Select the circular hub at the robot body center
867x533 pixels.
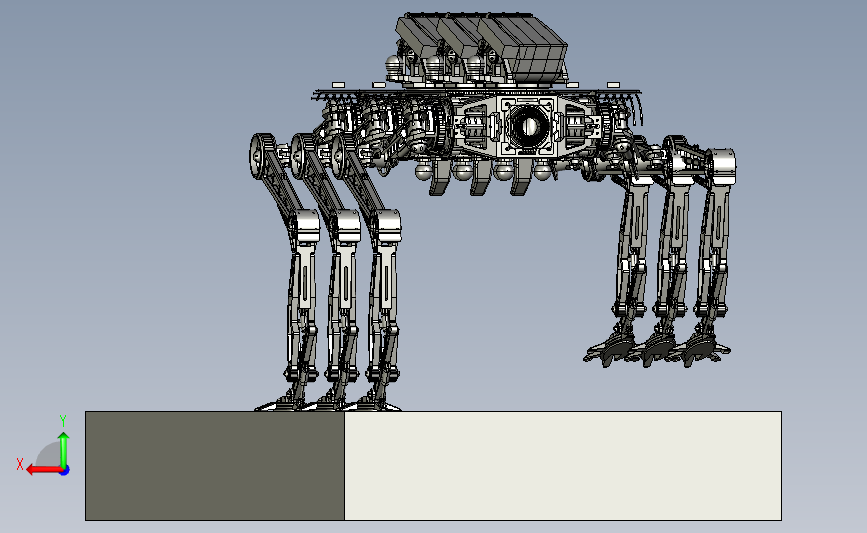pyautogui.click(x=530, y=126)
